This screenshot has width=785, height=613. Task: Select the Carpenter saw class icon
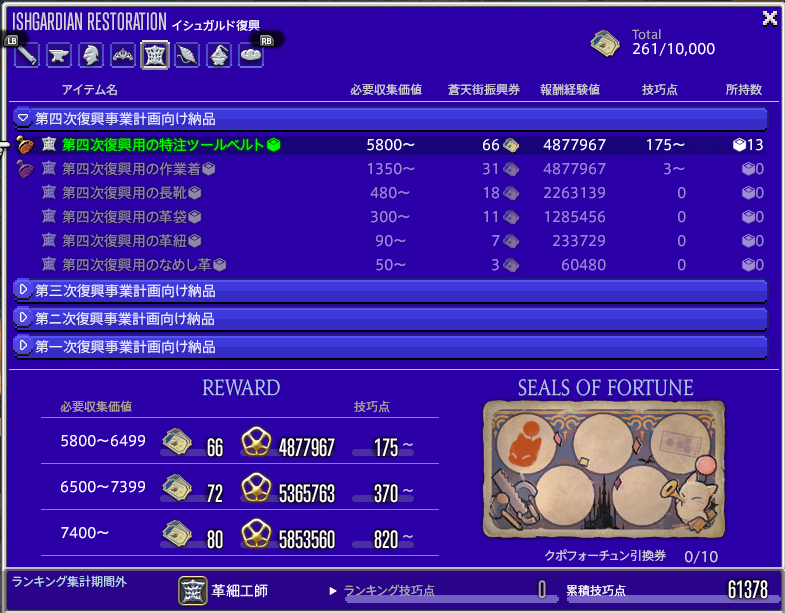pos(27,55)
